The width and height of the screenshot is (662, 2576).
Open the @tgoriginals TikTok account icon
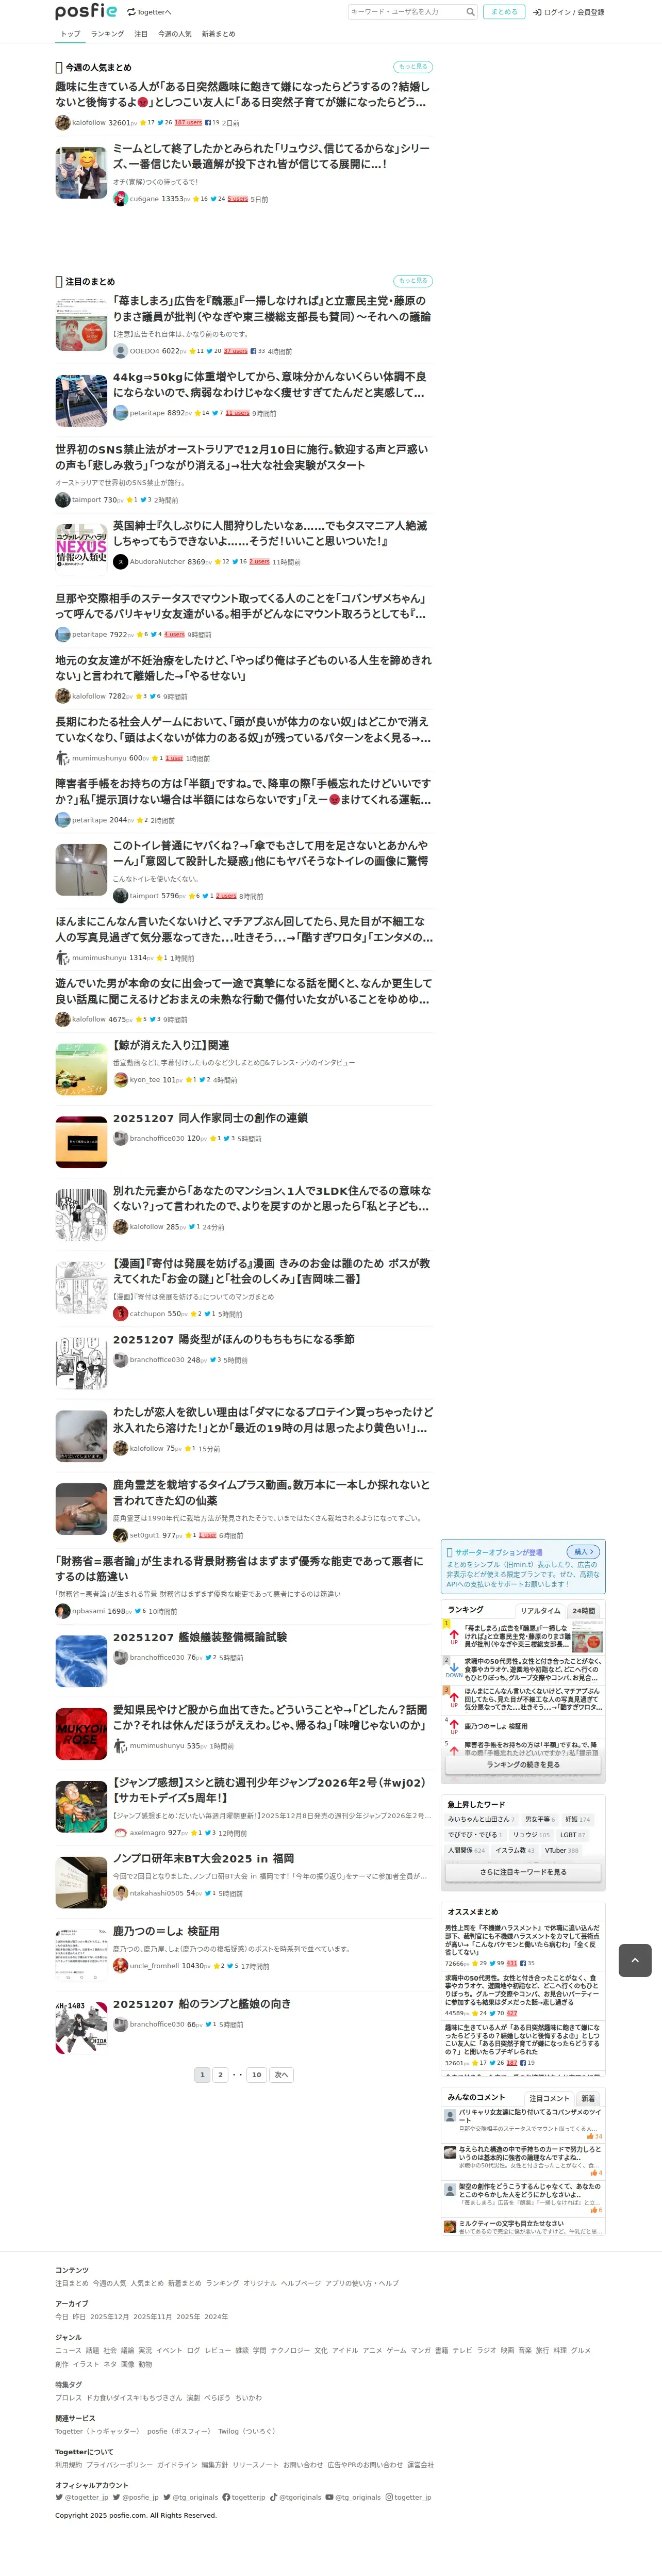coord(273,2497)
